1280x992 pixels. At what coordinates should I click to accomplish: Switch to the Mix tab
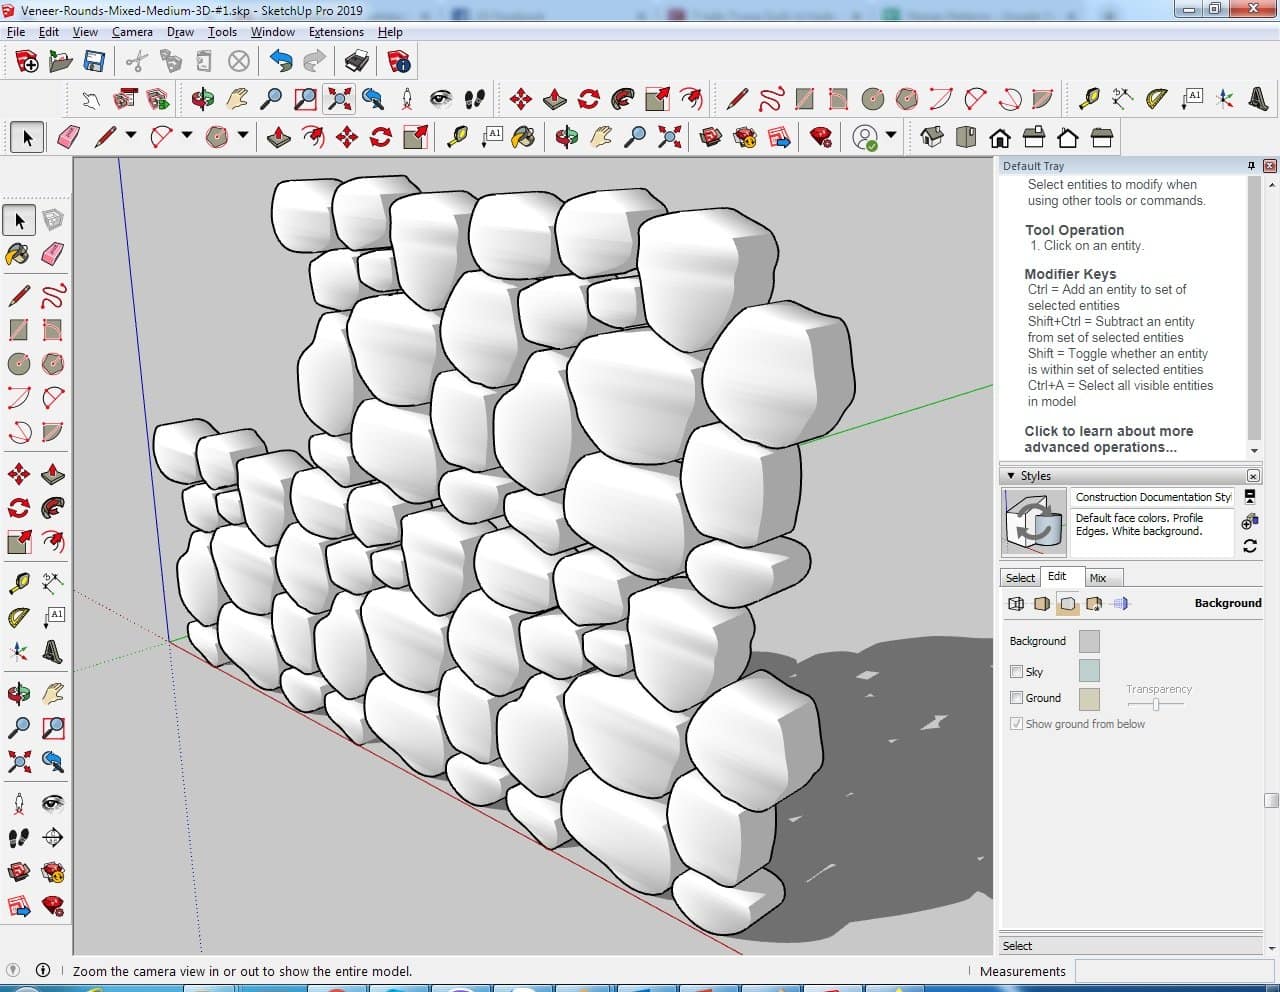1098,578
